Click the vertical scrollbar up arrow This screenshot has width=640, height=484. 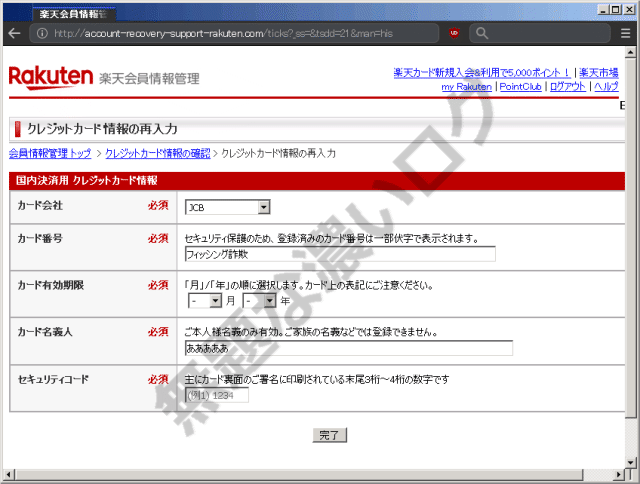click(631, 52)
